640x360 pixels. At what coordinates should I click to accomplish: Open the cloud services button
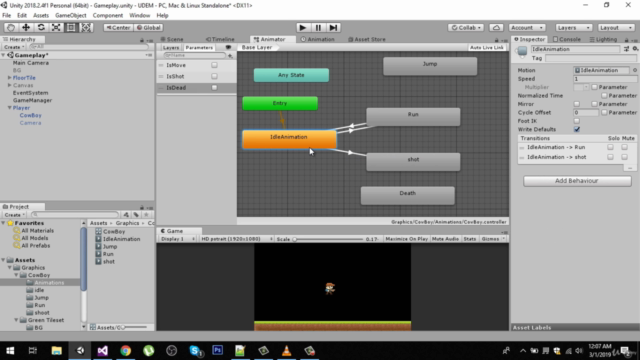click(x=496, y=27)
